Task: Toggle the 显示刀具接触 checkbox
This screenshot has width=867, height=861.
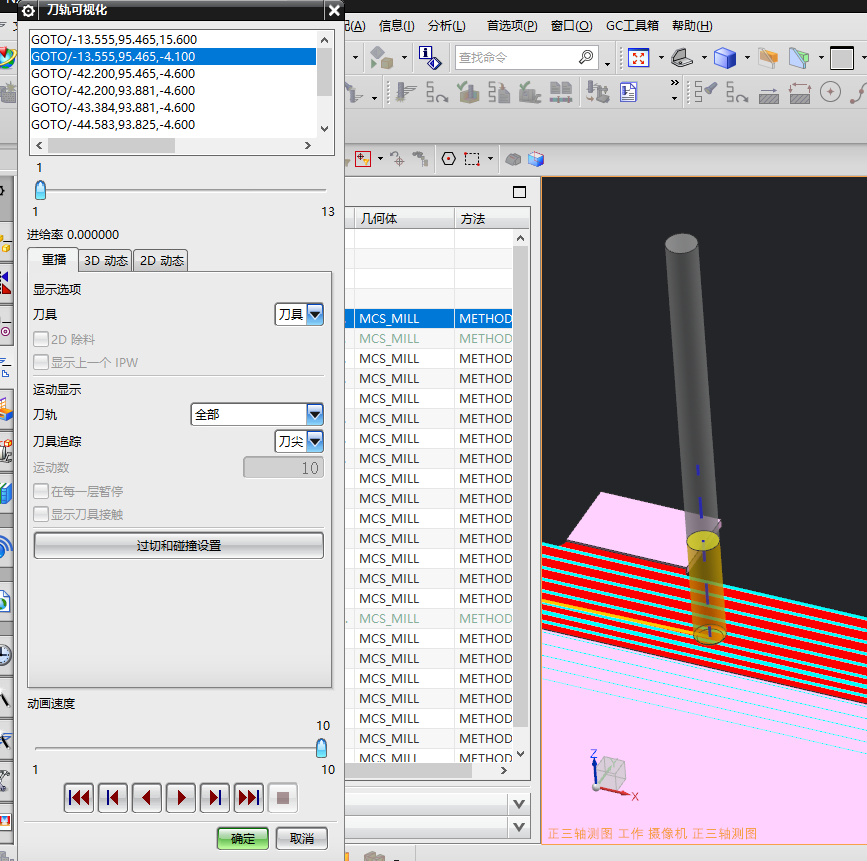Action: pyautogui.click(x=41, y=514)
